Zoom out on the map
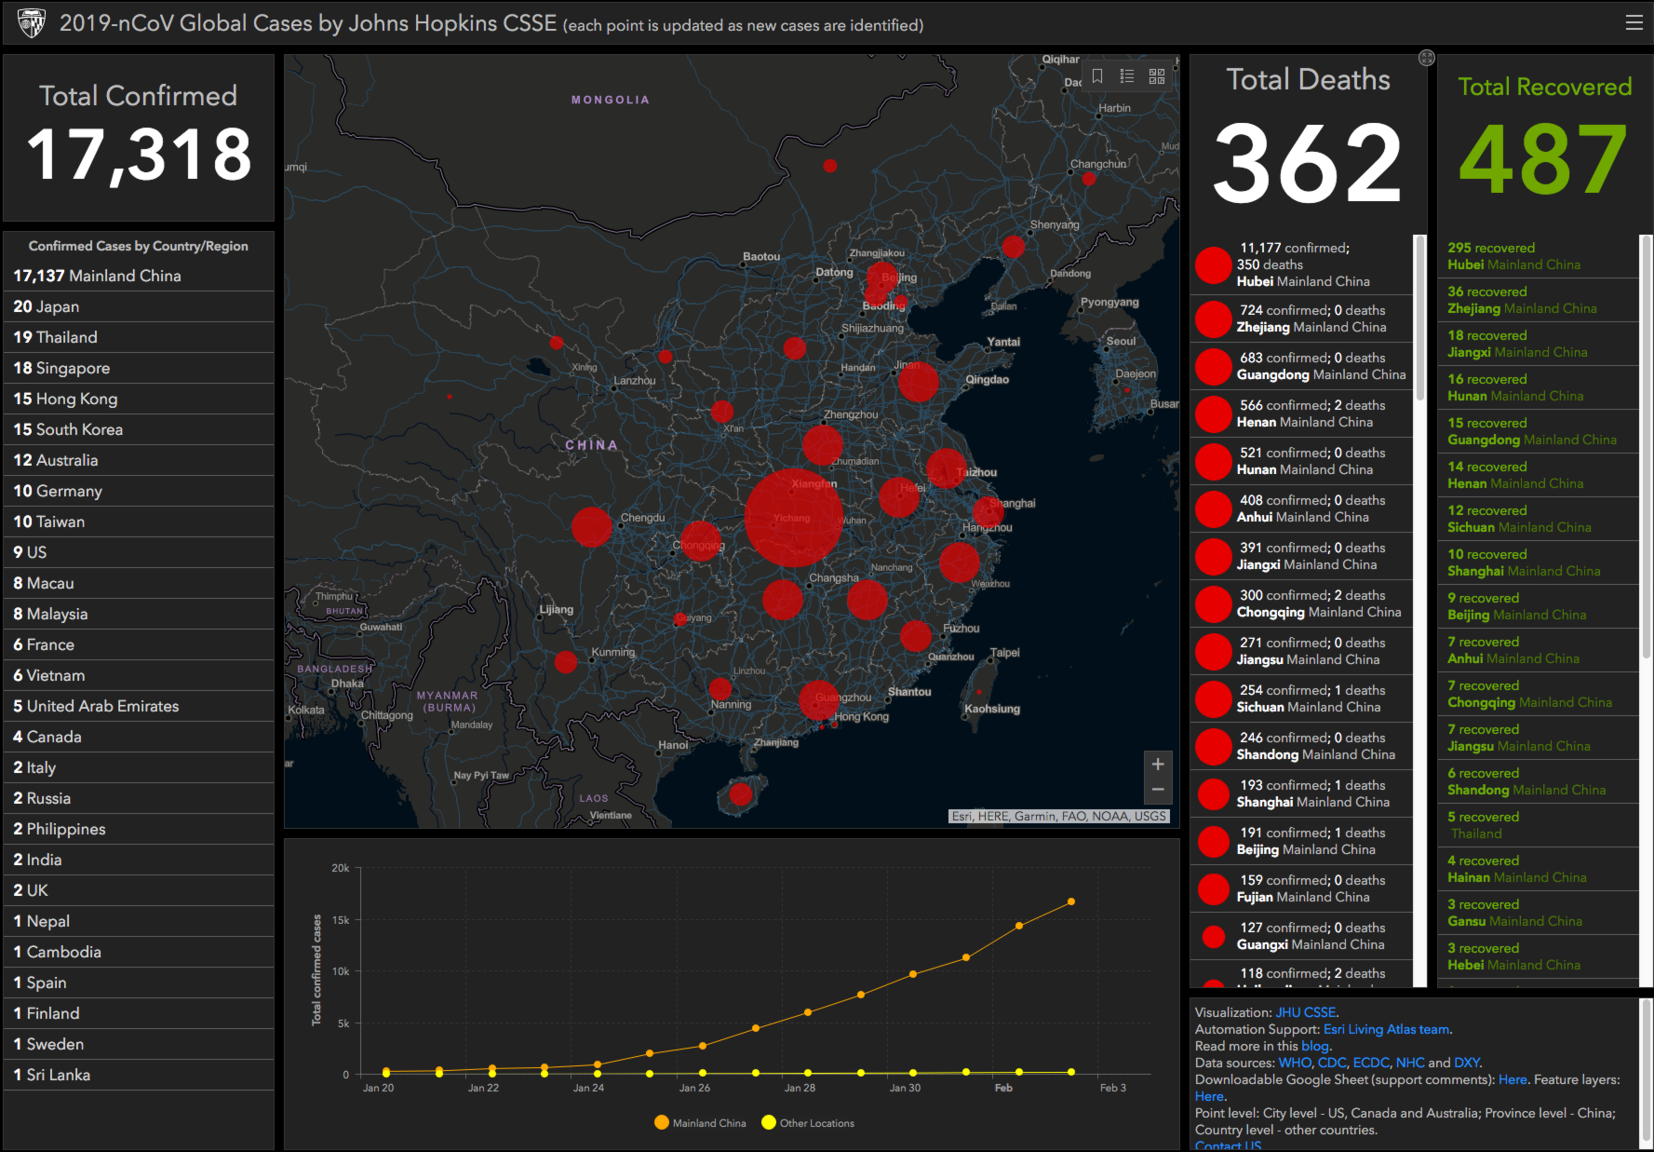Image resolution: width=1654 pixels, height=1152 pixels. (x=1158, y=790)
